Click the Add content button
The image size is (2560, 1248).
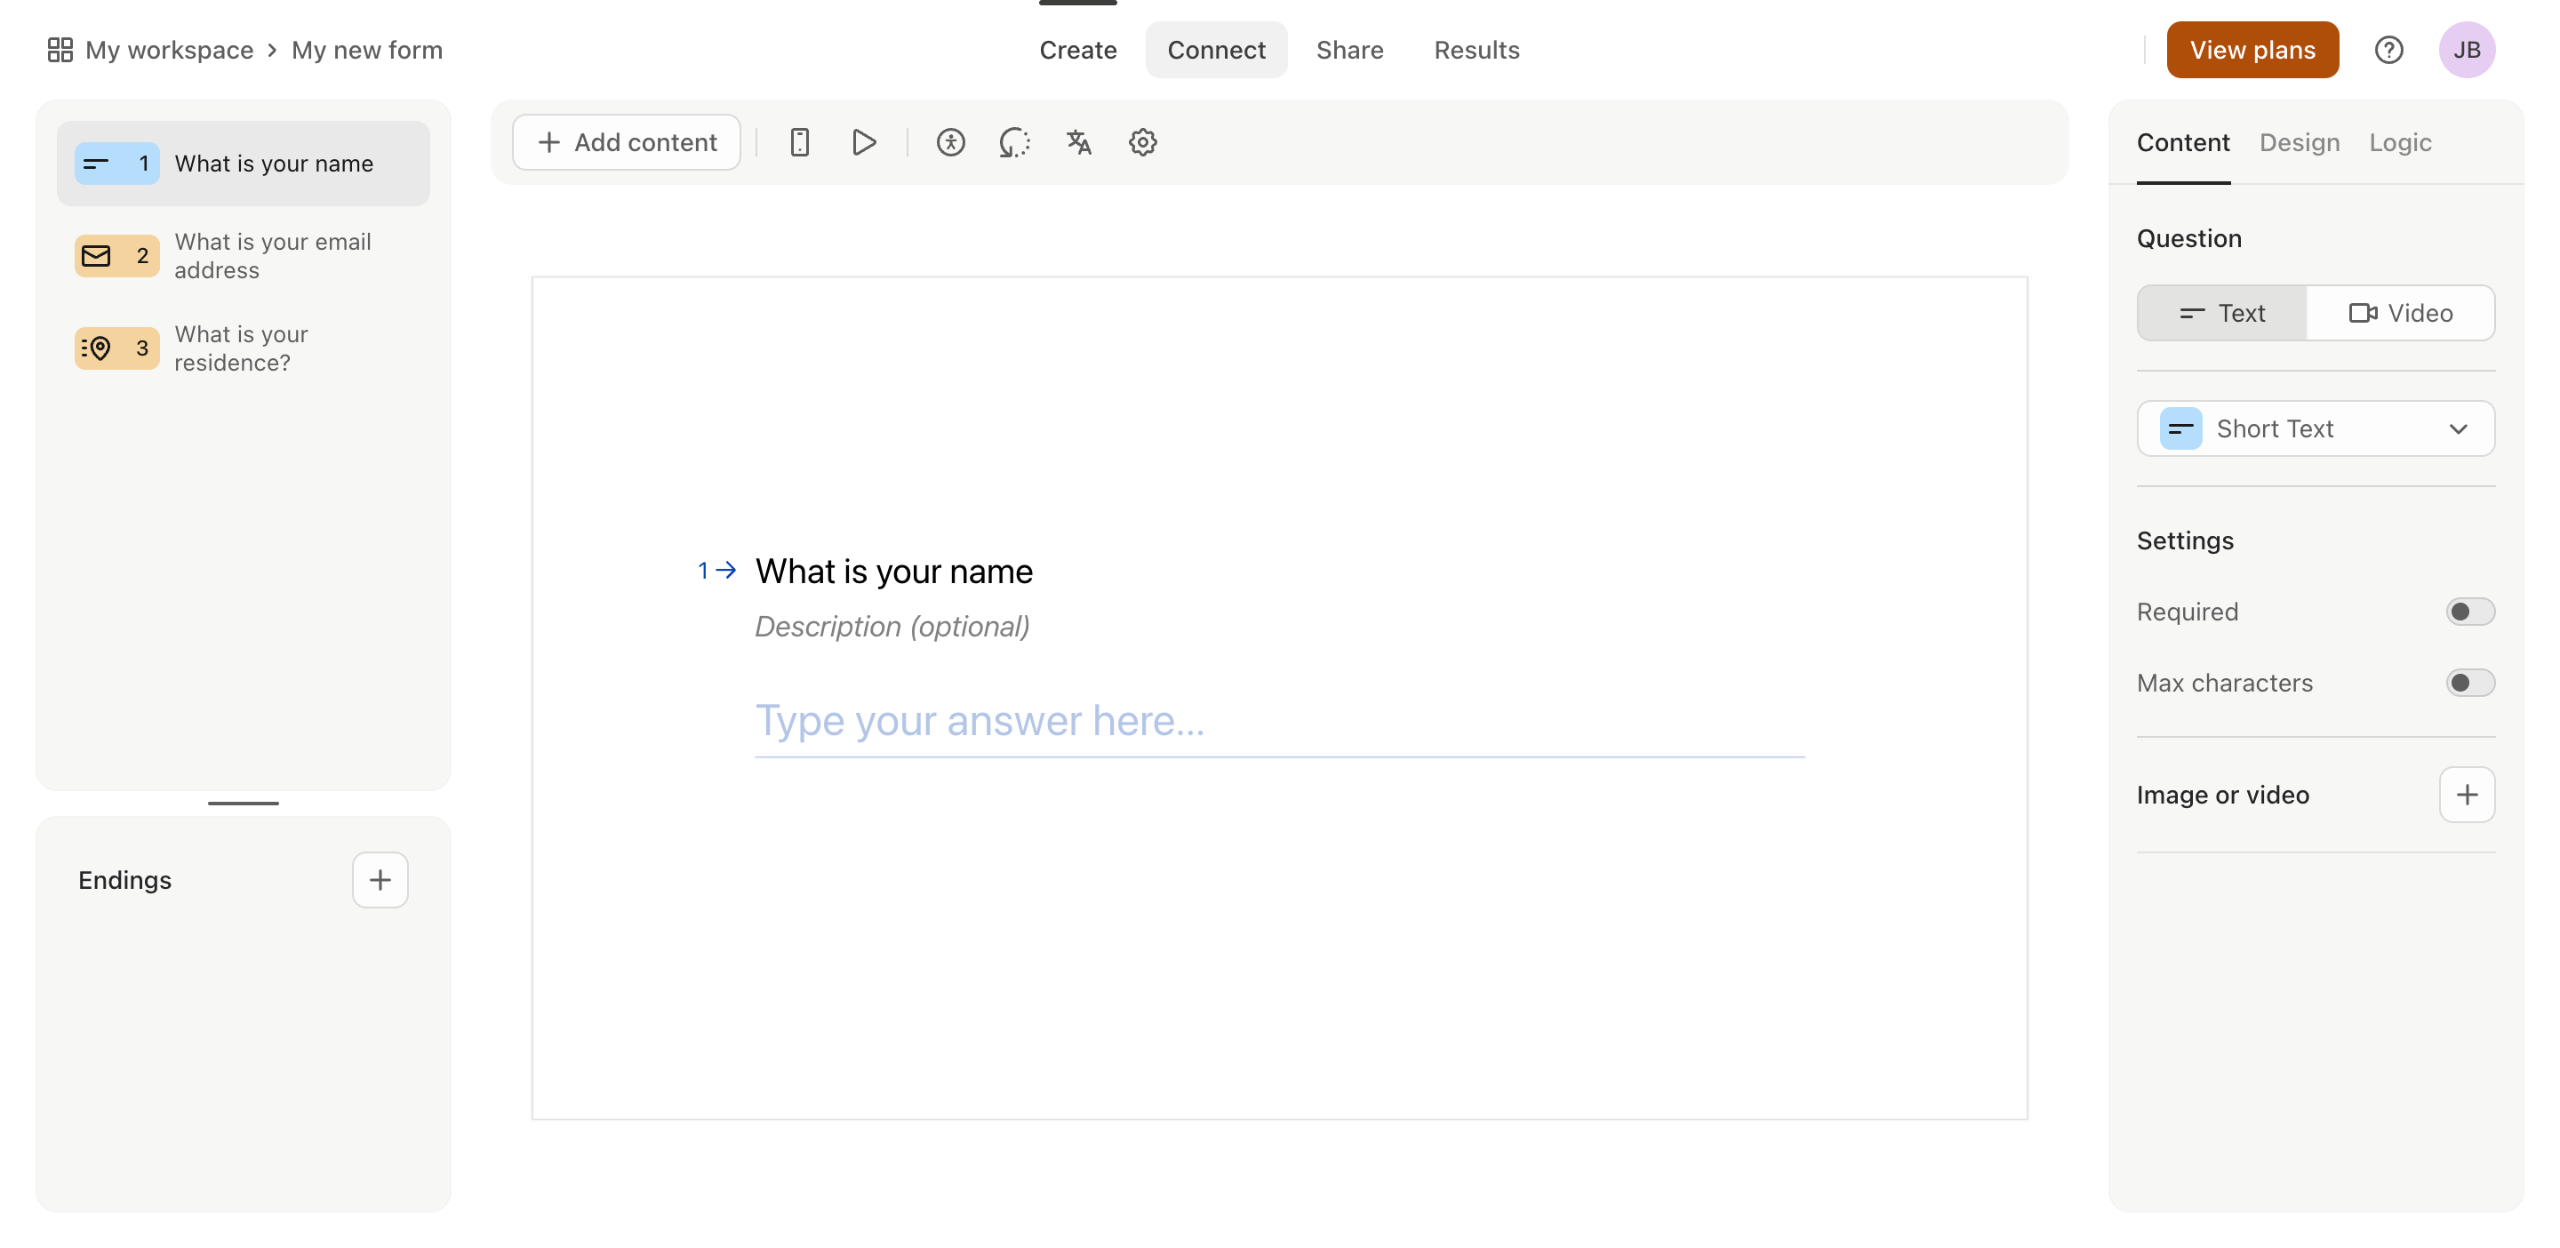pos(627,142)
